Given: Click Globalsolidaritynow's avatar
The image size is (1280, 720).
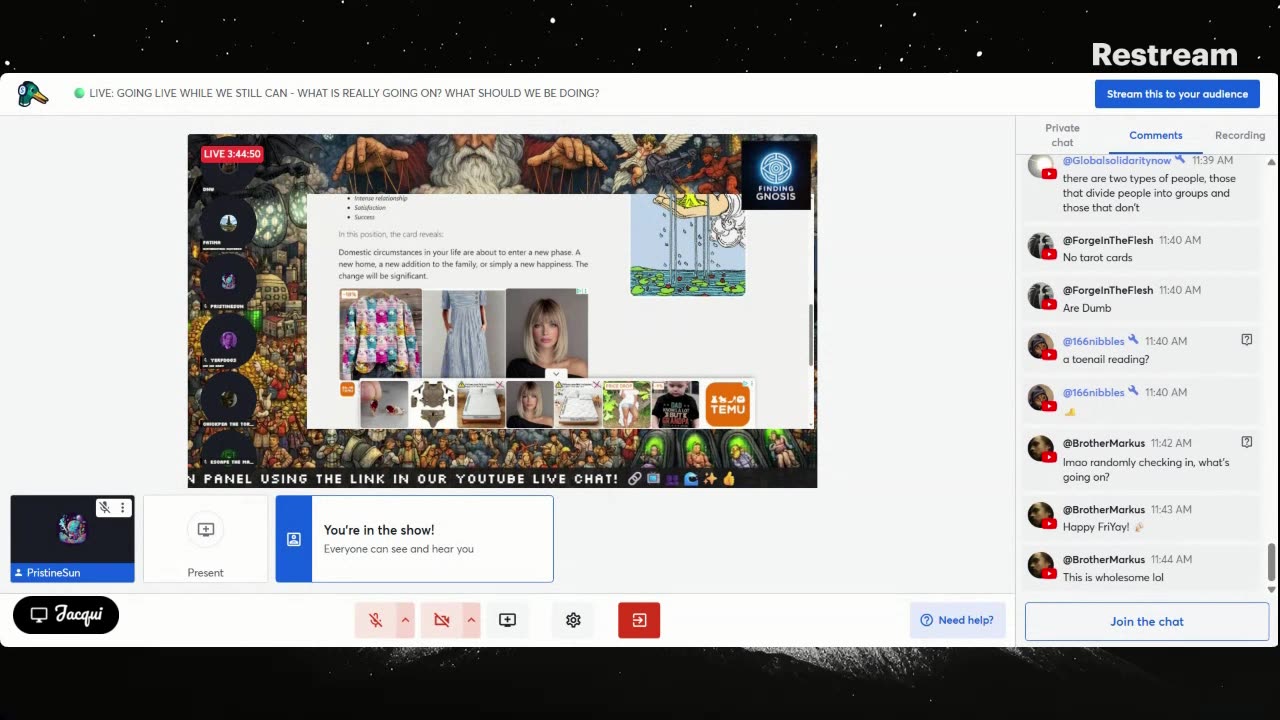Looking at the screenshot, I should click(x=1040, y=165).
